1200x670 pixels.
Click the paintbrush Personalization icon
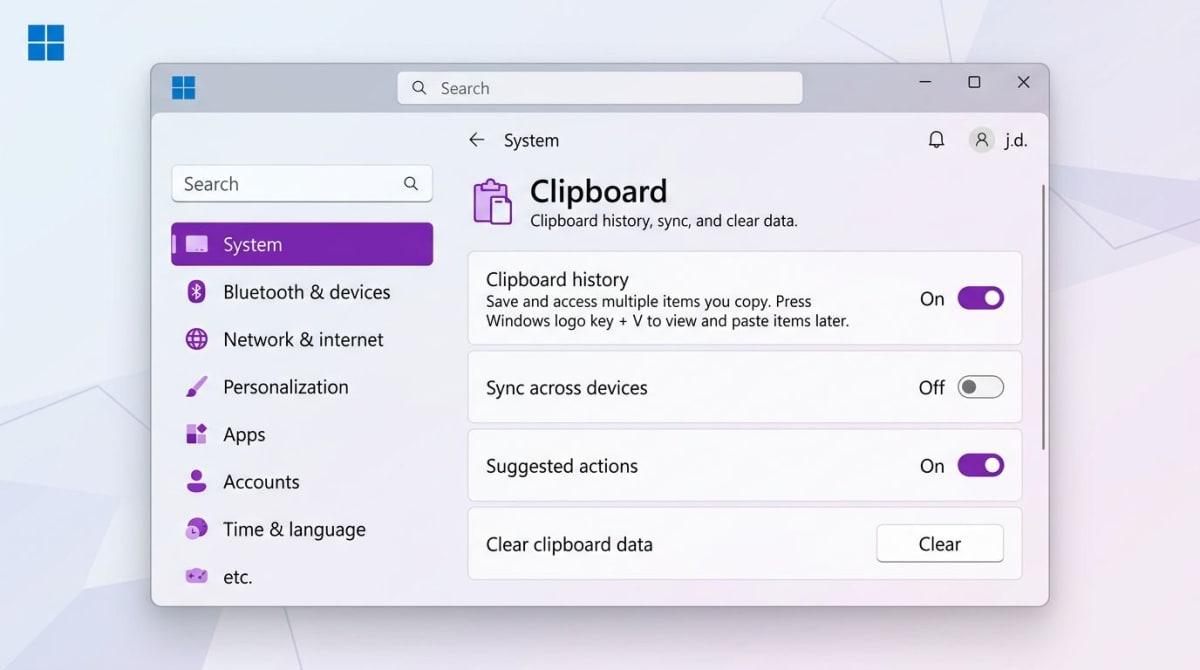(x=197, y=387)
